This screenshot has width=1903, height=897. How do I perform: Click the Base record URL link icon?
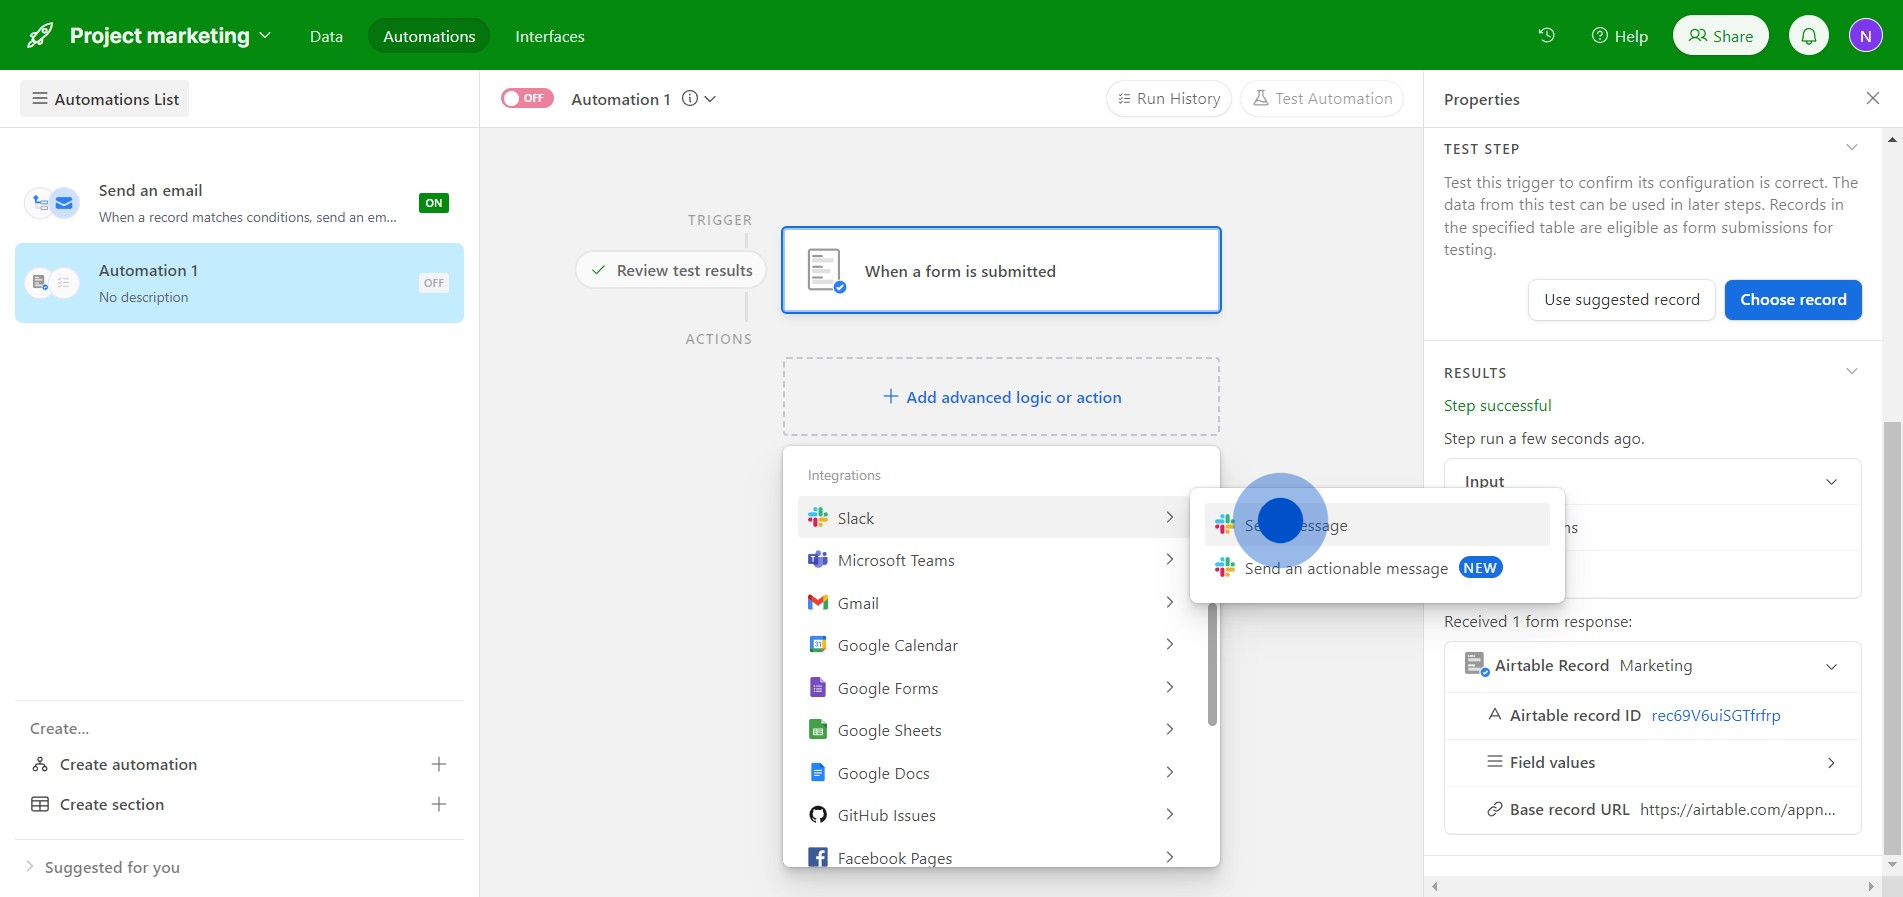click(x=1494, y=809)
